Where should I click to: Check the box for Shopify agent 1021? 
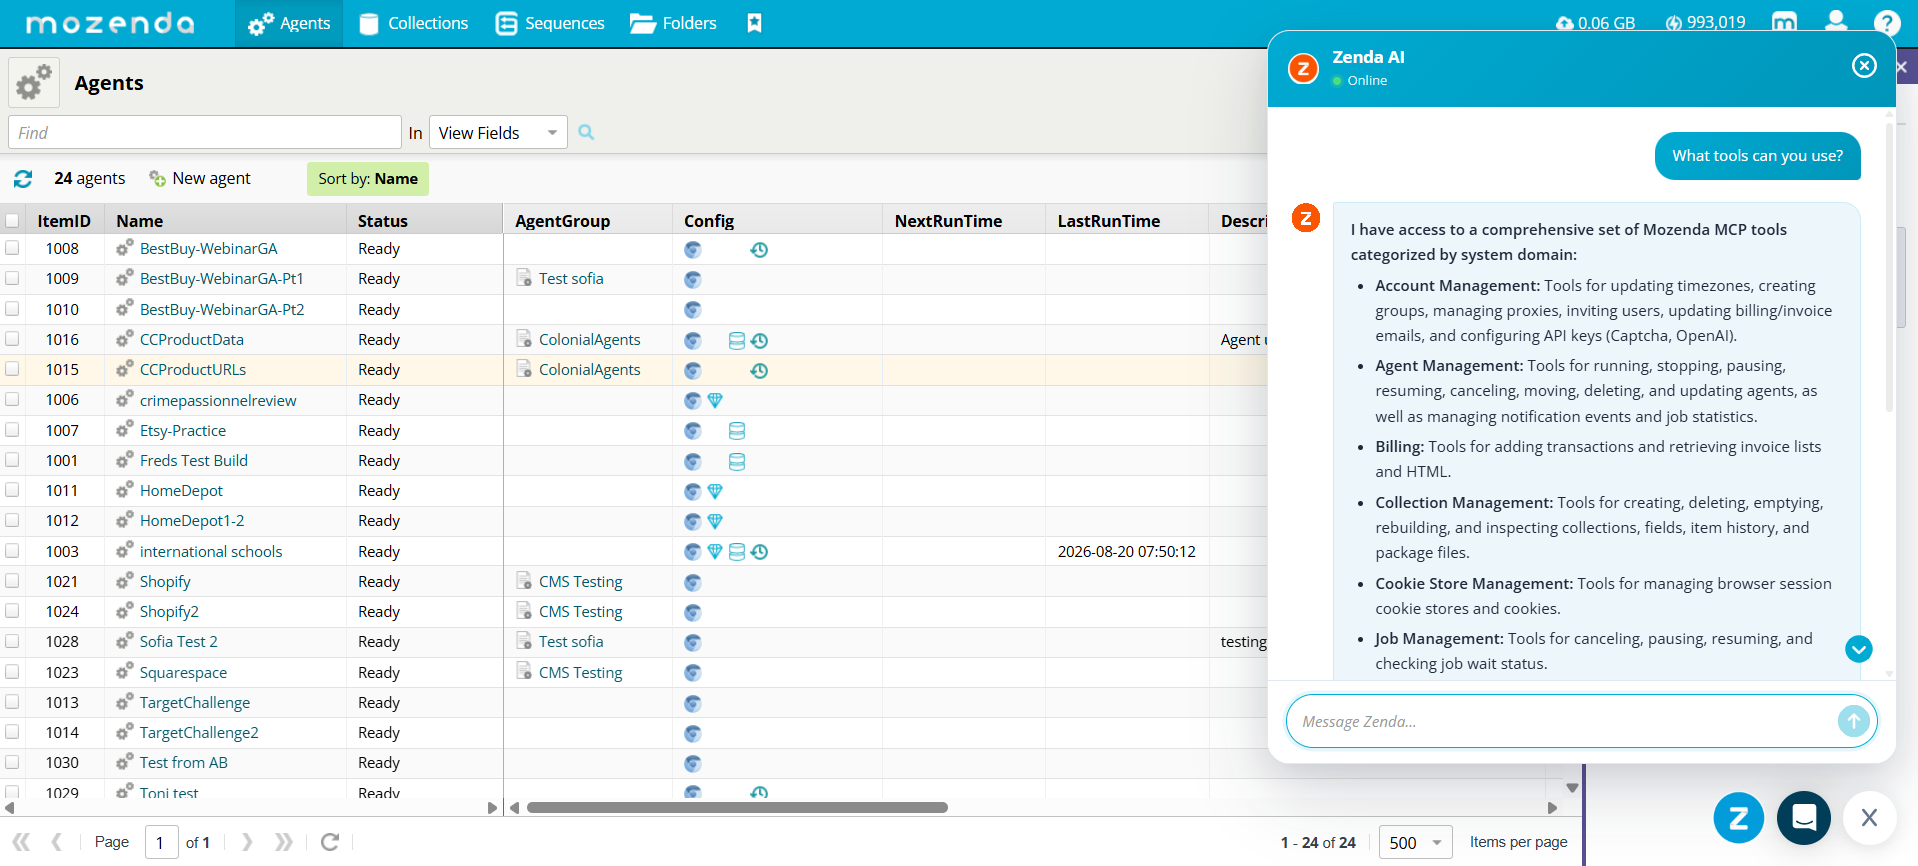pos(12,581)
